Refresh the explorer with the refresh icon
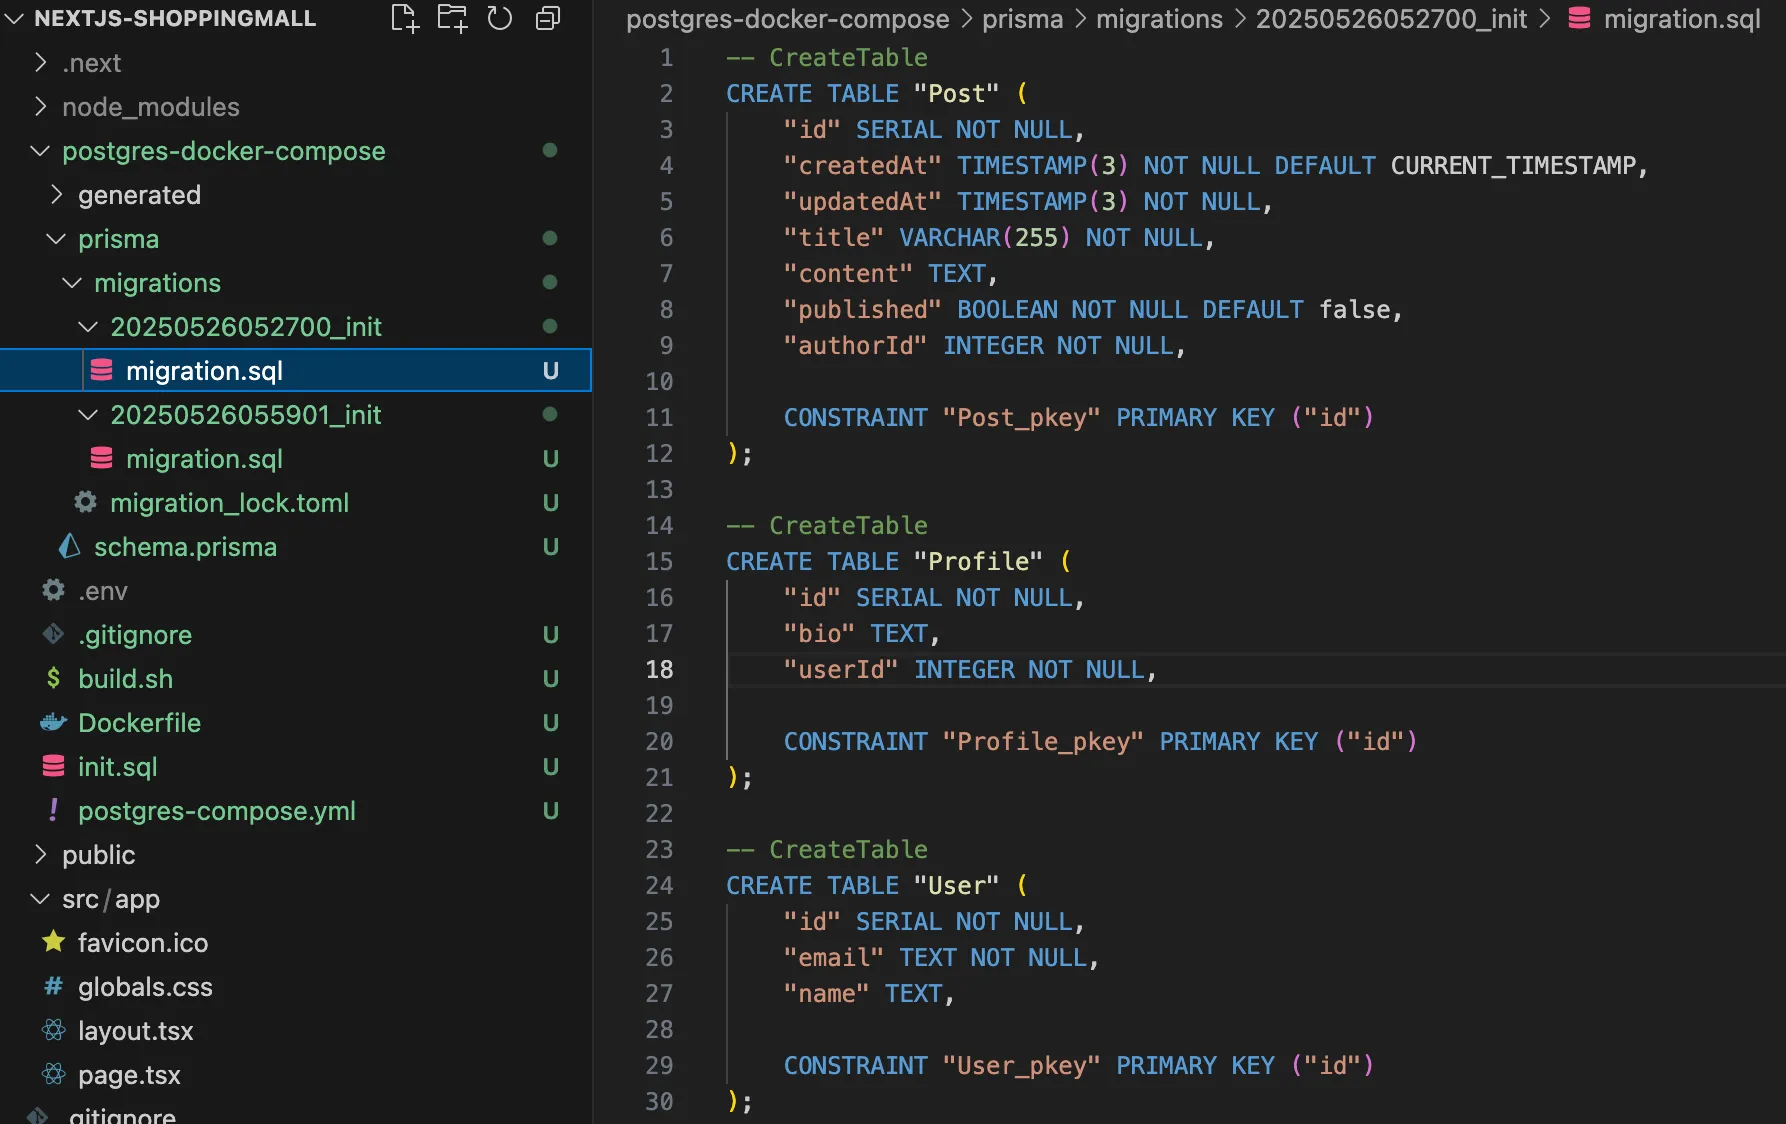The width and height of the screenshot is (1786, 1124). (500, 18)
